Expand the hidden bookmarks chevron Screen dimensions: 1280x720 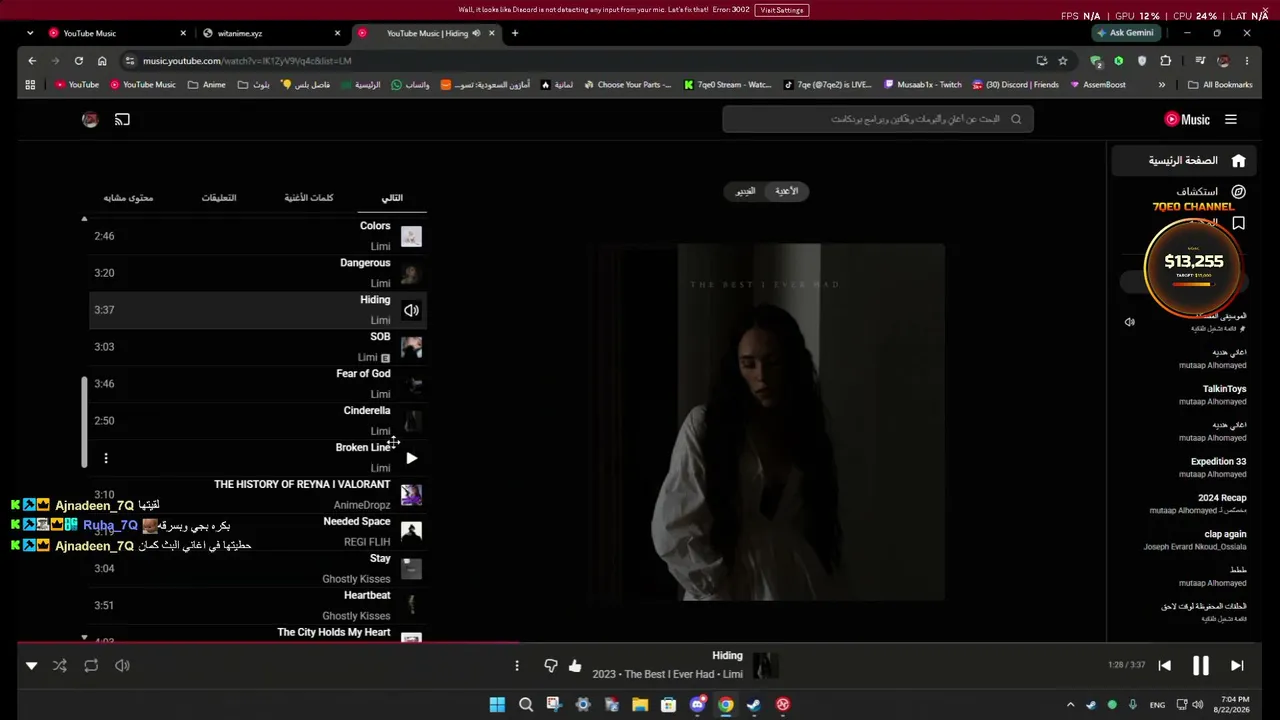(x=1162, y=85)
